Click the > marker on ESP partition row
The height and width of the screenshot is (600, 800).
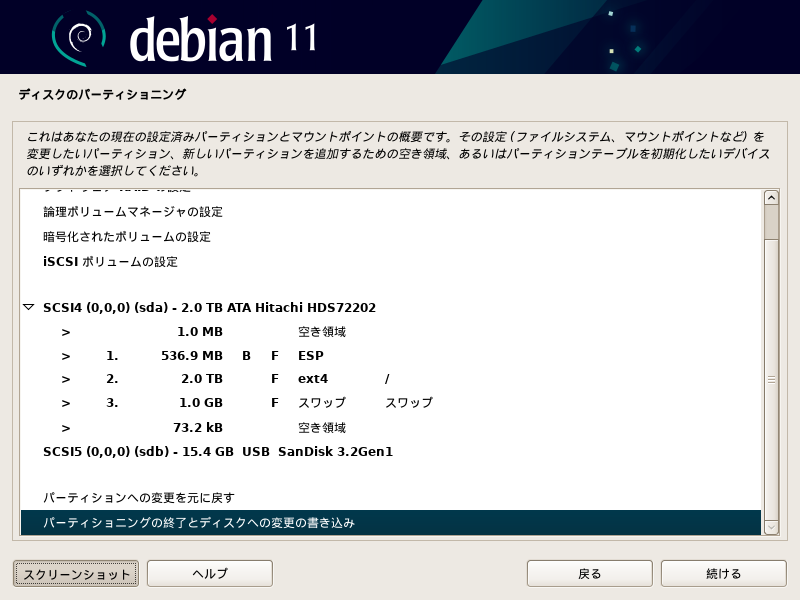66,356
